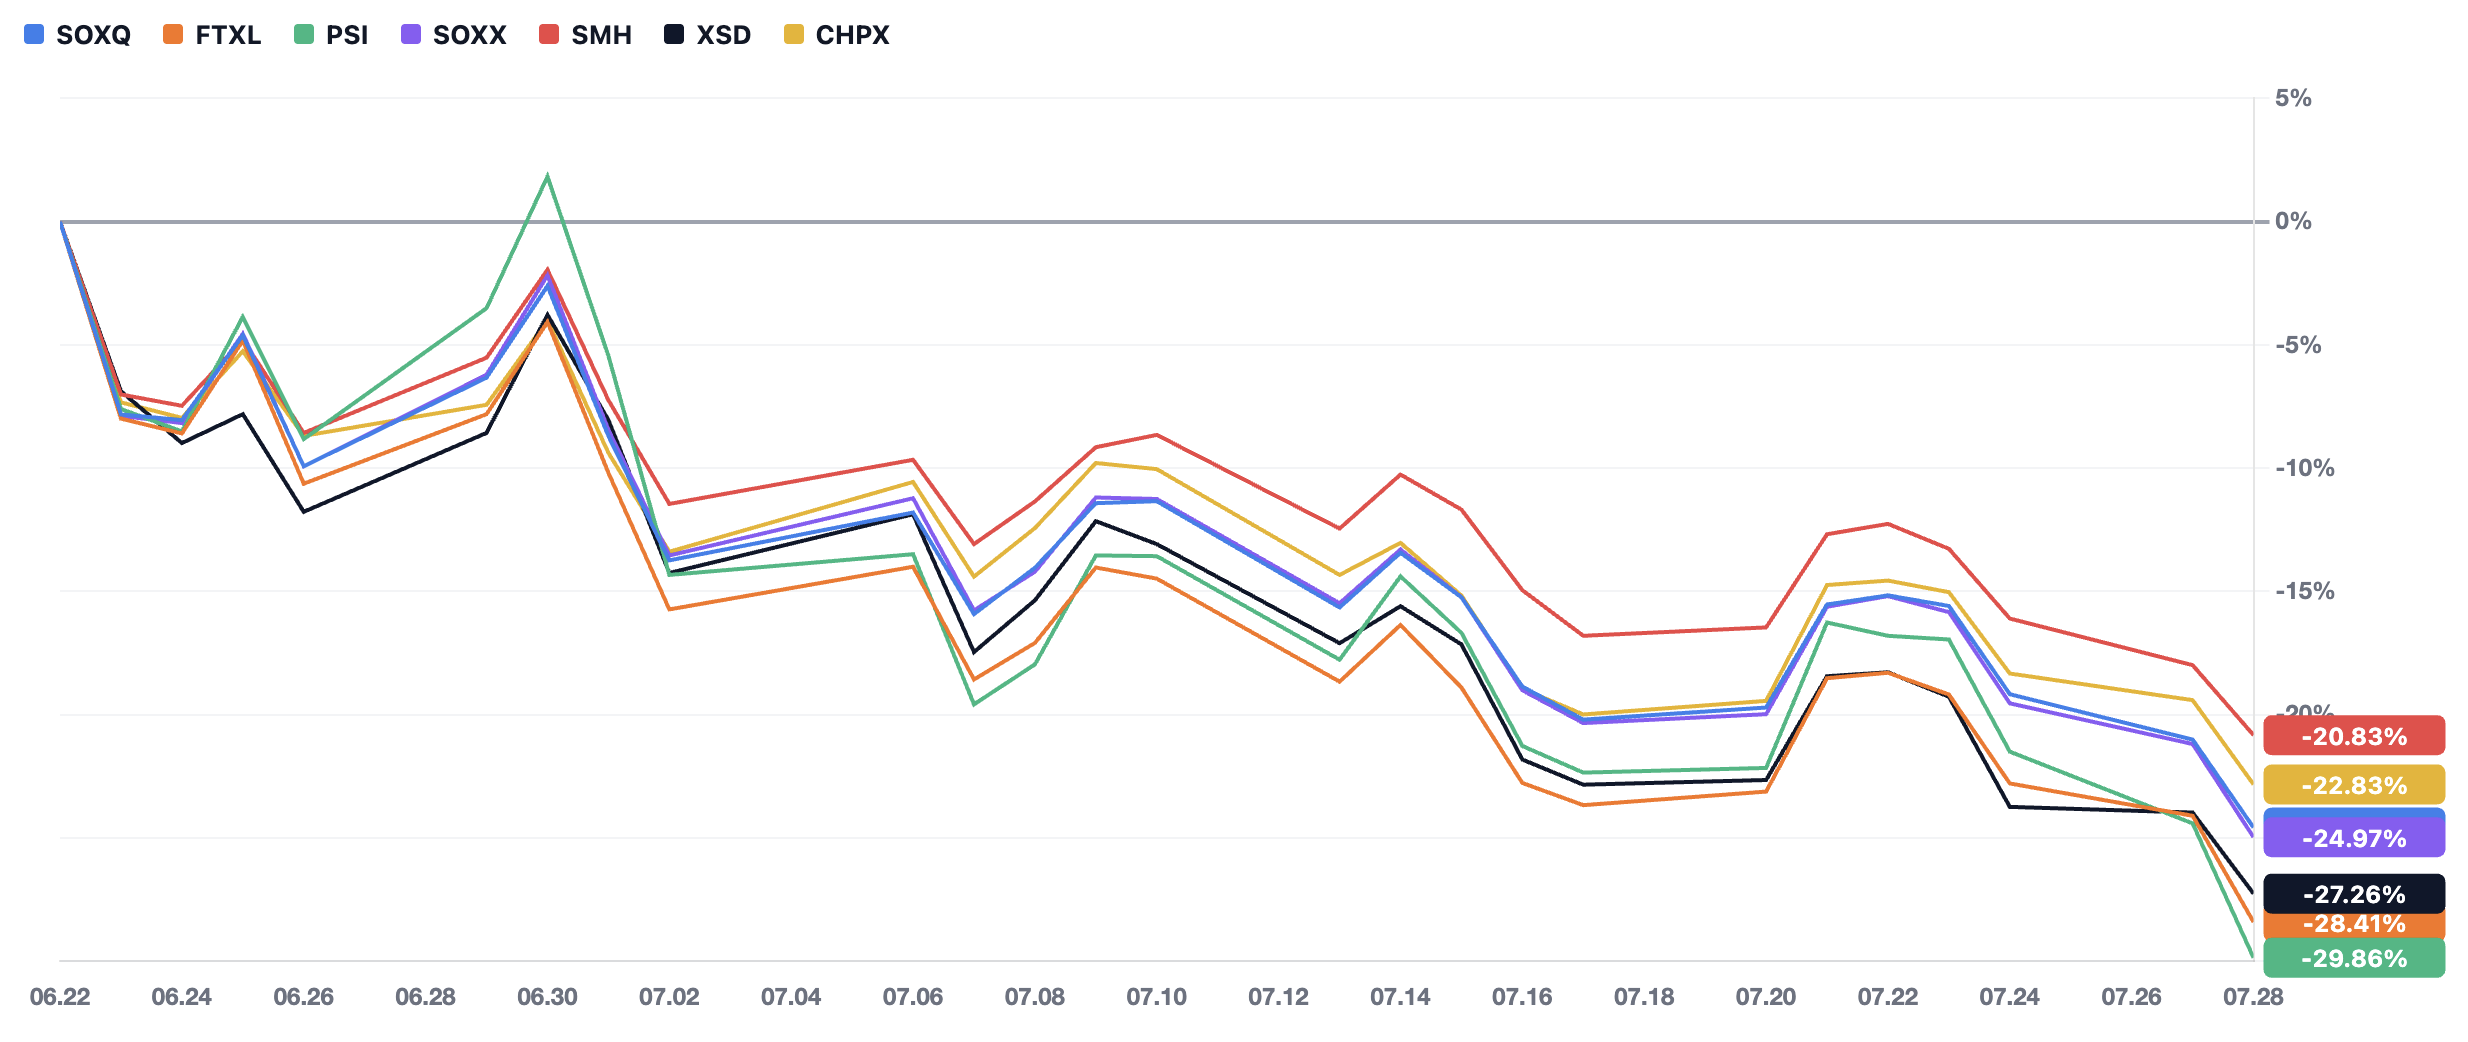Click the -29.86% green value badge
Image resolution: width=2468 pixels, height=1042 pixels.
pos(2354,958)
